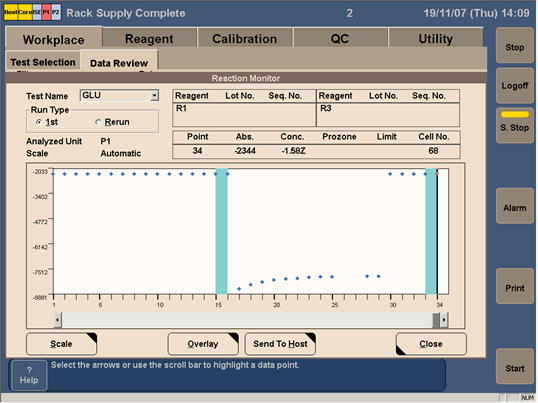The height and width of the screenshot is (403, 538).
Task: Click the Send To Host button
Action: [x=280, y=344]
